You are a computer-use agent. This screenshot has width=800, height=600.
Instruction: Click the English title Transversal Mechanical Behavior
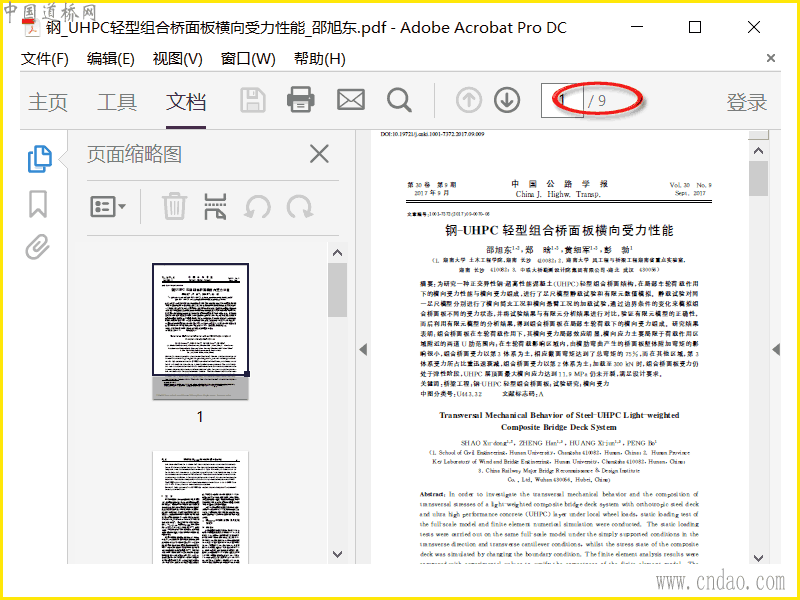(x=559, y=421)
